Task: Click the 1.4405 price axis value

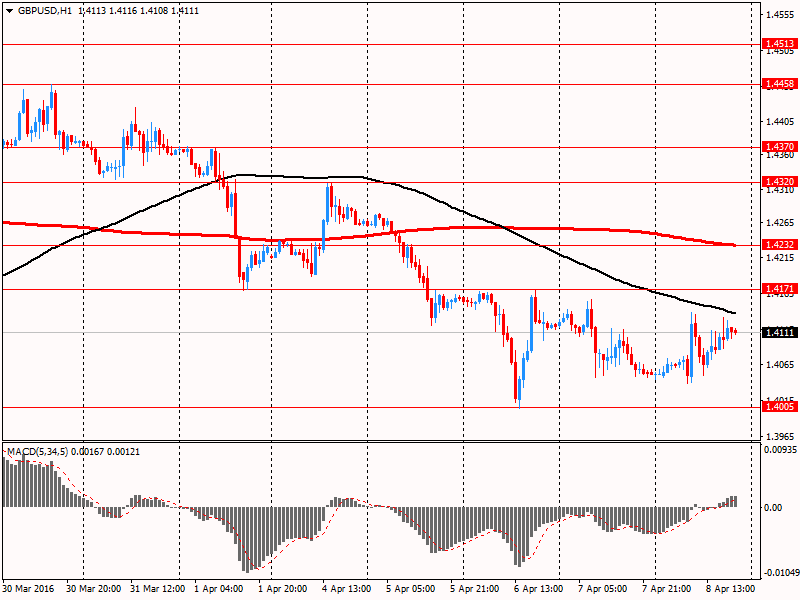Action: (780, 121)
